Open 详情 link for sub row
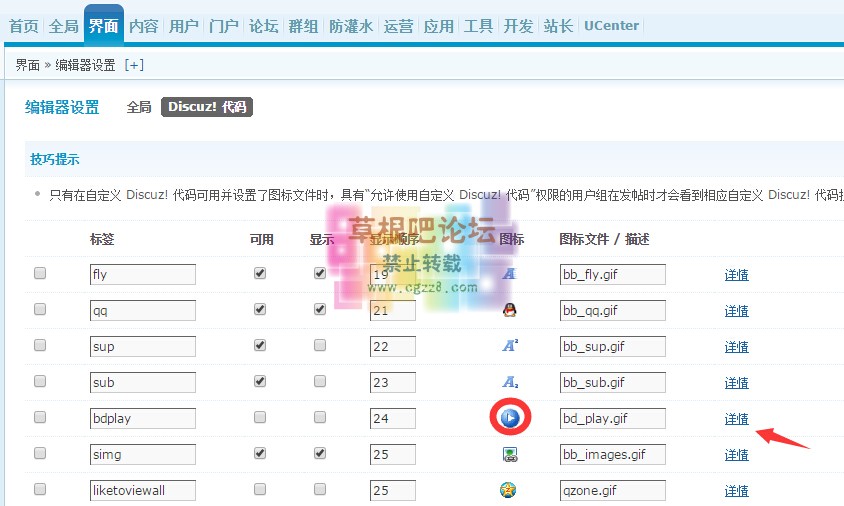Viewport: 844px width, 506px height. 736,383
